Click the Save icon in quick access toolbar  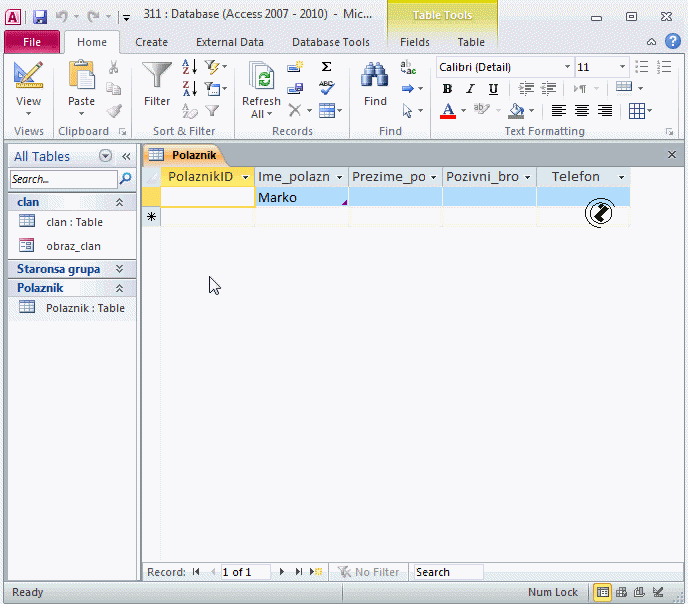pyautogui.click(x=40, y=17)
